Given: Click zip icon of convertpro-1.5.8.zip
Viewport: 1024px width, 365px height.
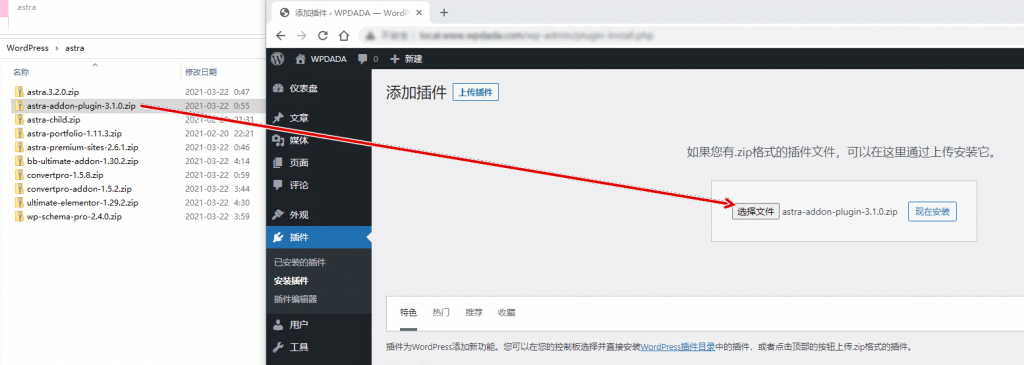Looking at the screenshot, I should [x=20, y=175].
